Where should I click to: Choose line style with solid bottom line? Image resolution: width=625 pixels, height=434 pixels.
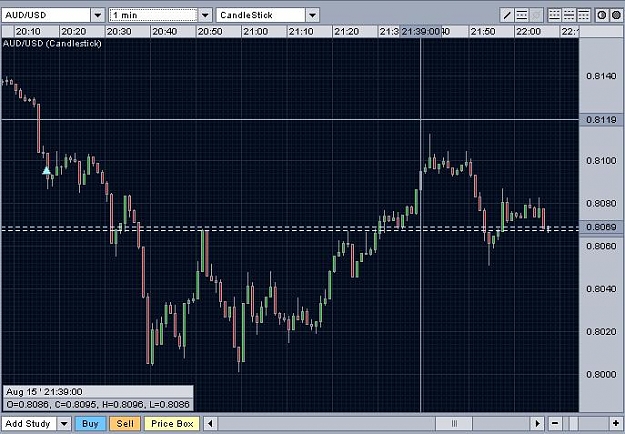click(554, 16)
